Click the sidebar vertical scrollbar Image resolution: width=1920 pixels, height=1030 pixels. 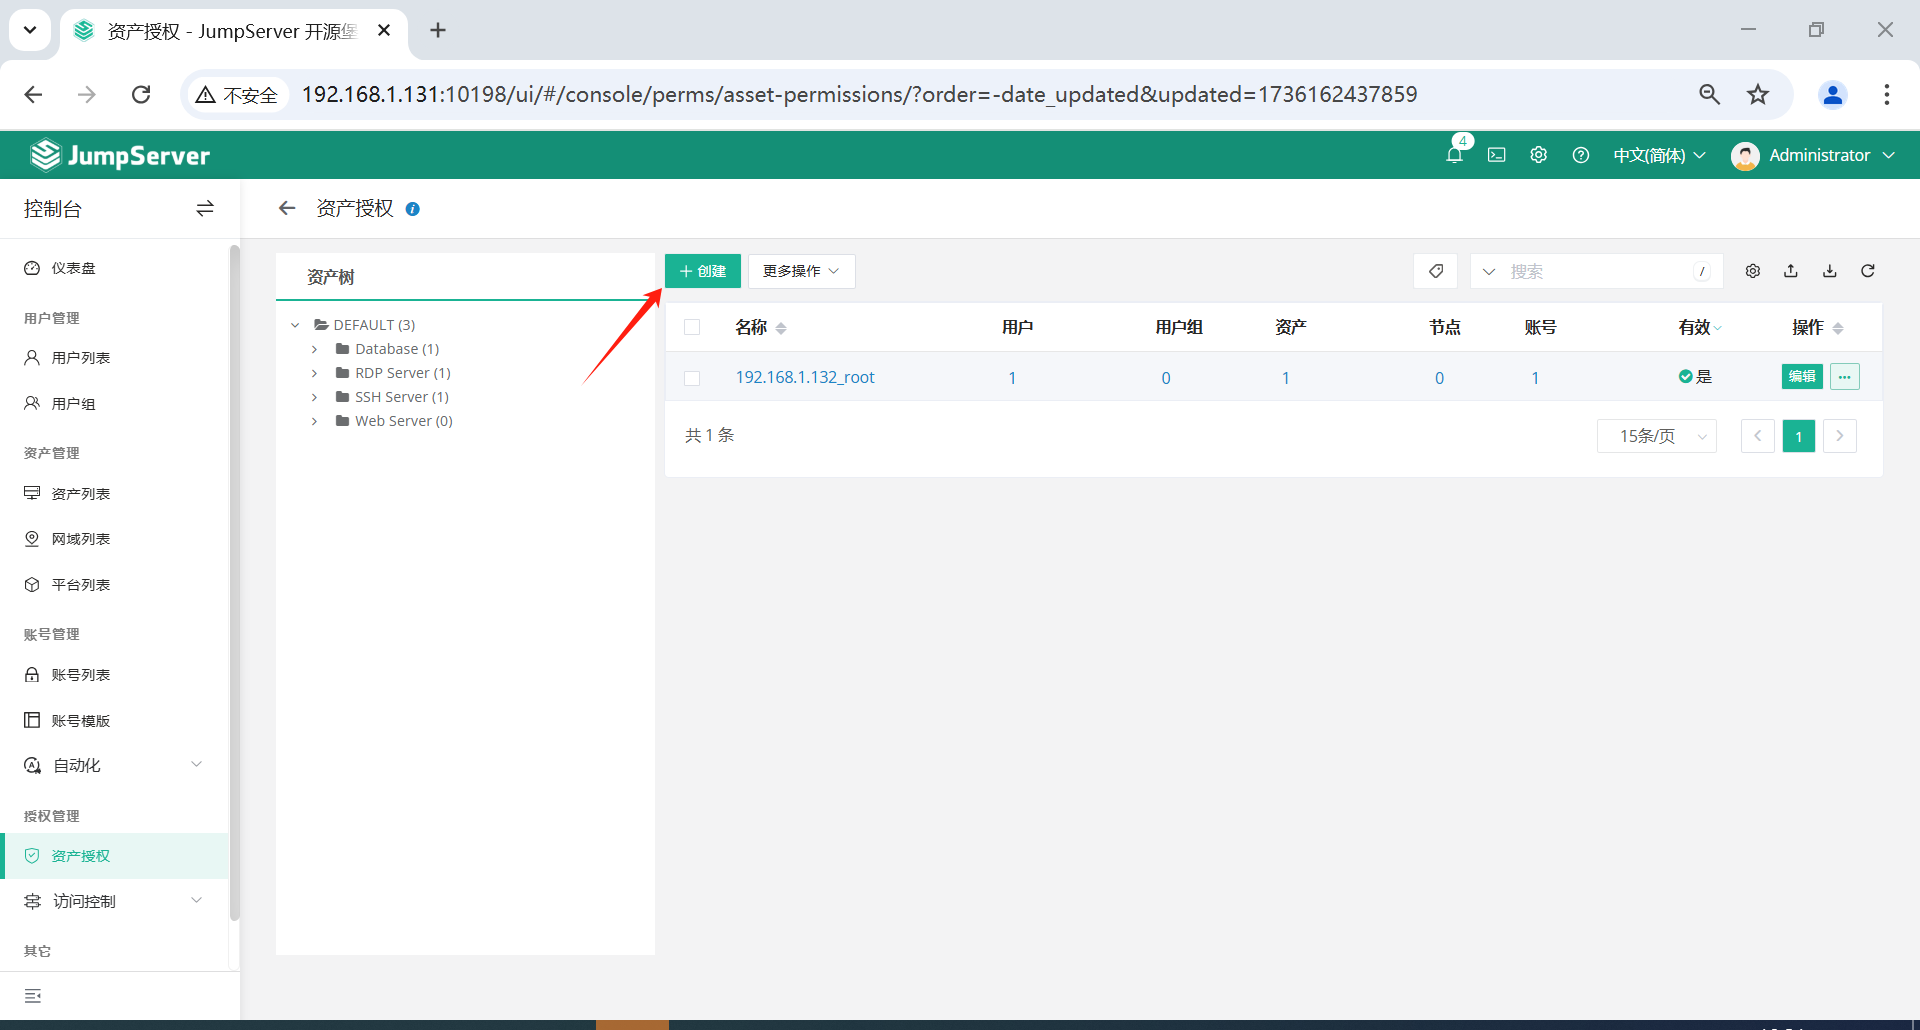pos(234,582)
